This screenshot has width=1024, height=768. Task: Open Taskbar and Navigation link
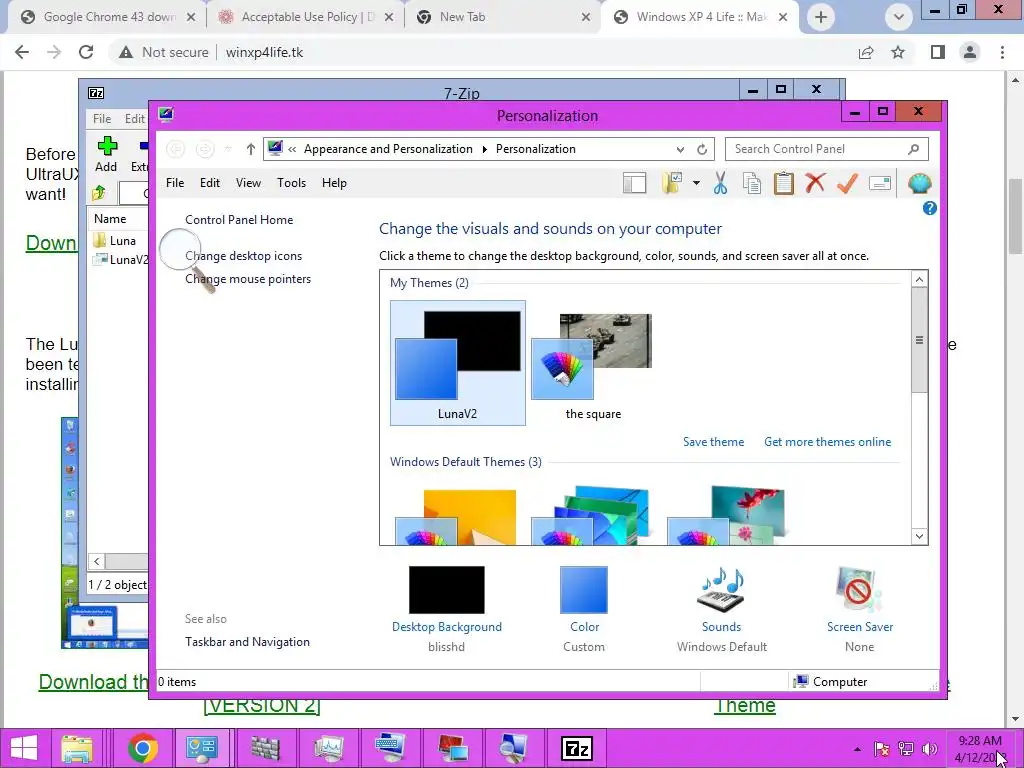point(248,642)
